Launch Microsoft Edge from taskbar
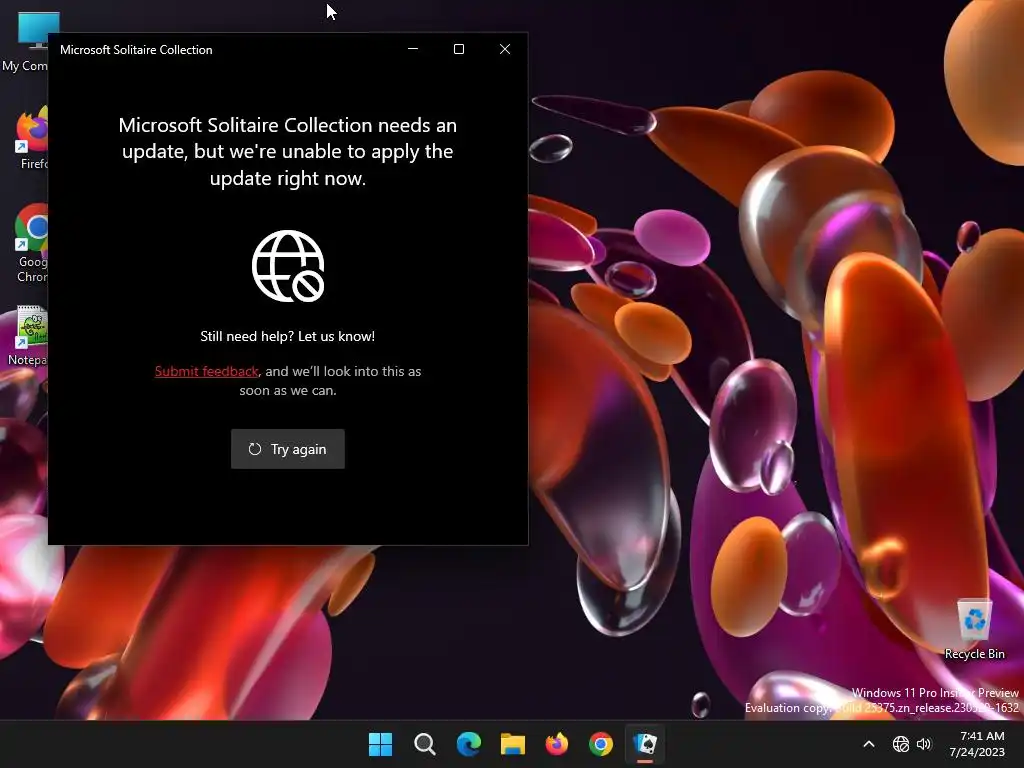Image resolution: width=1024 pixels, height=768 pixels. coord(469,744)
